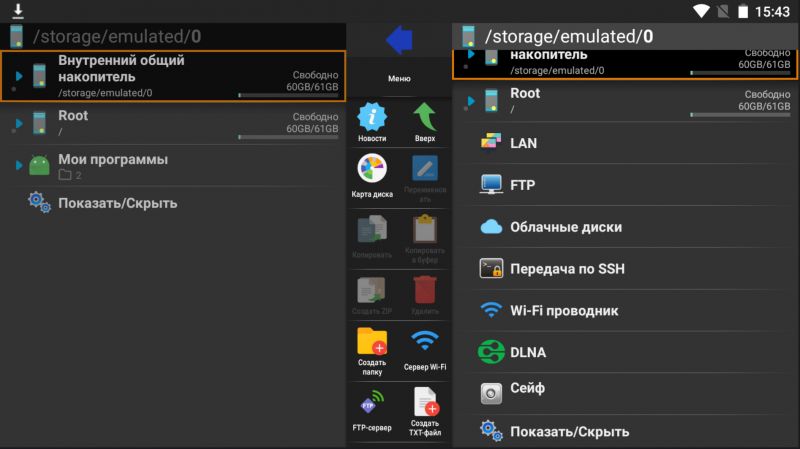This screenshot has width=800, height=449.
Task: Click Root free-space bar in left pane
Action: 288,137
